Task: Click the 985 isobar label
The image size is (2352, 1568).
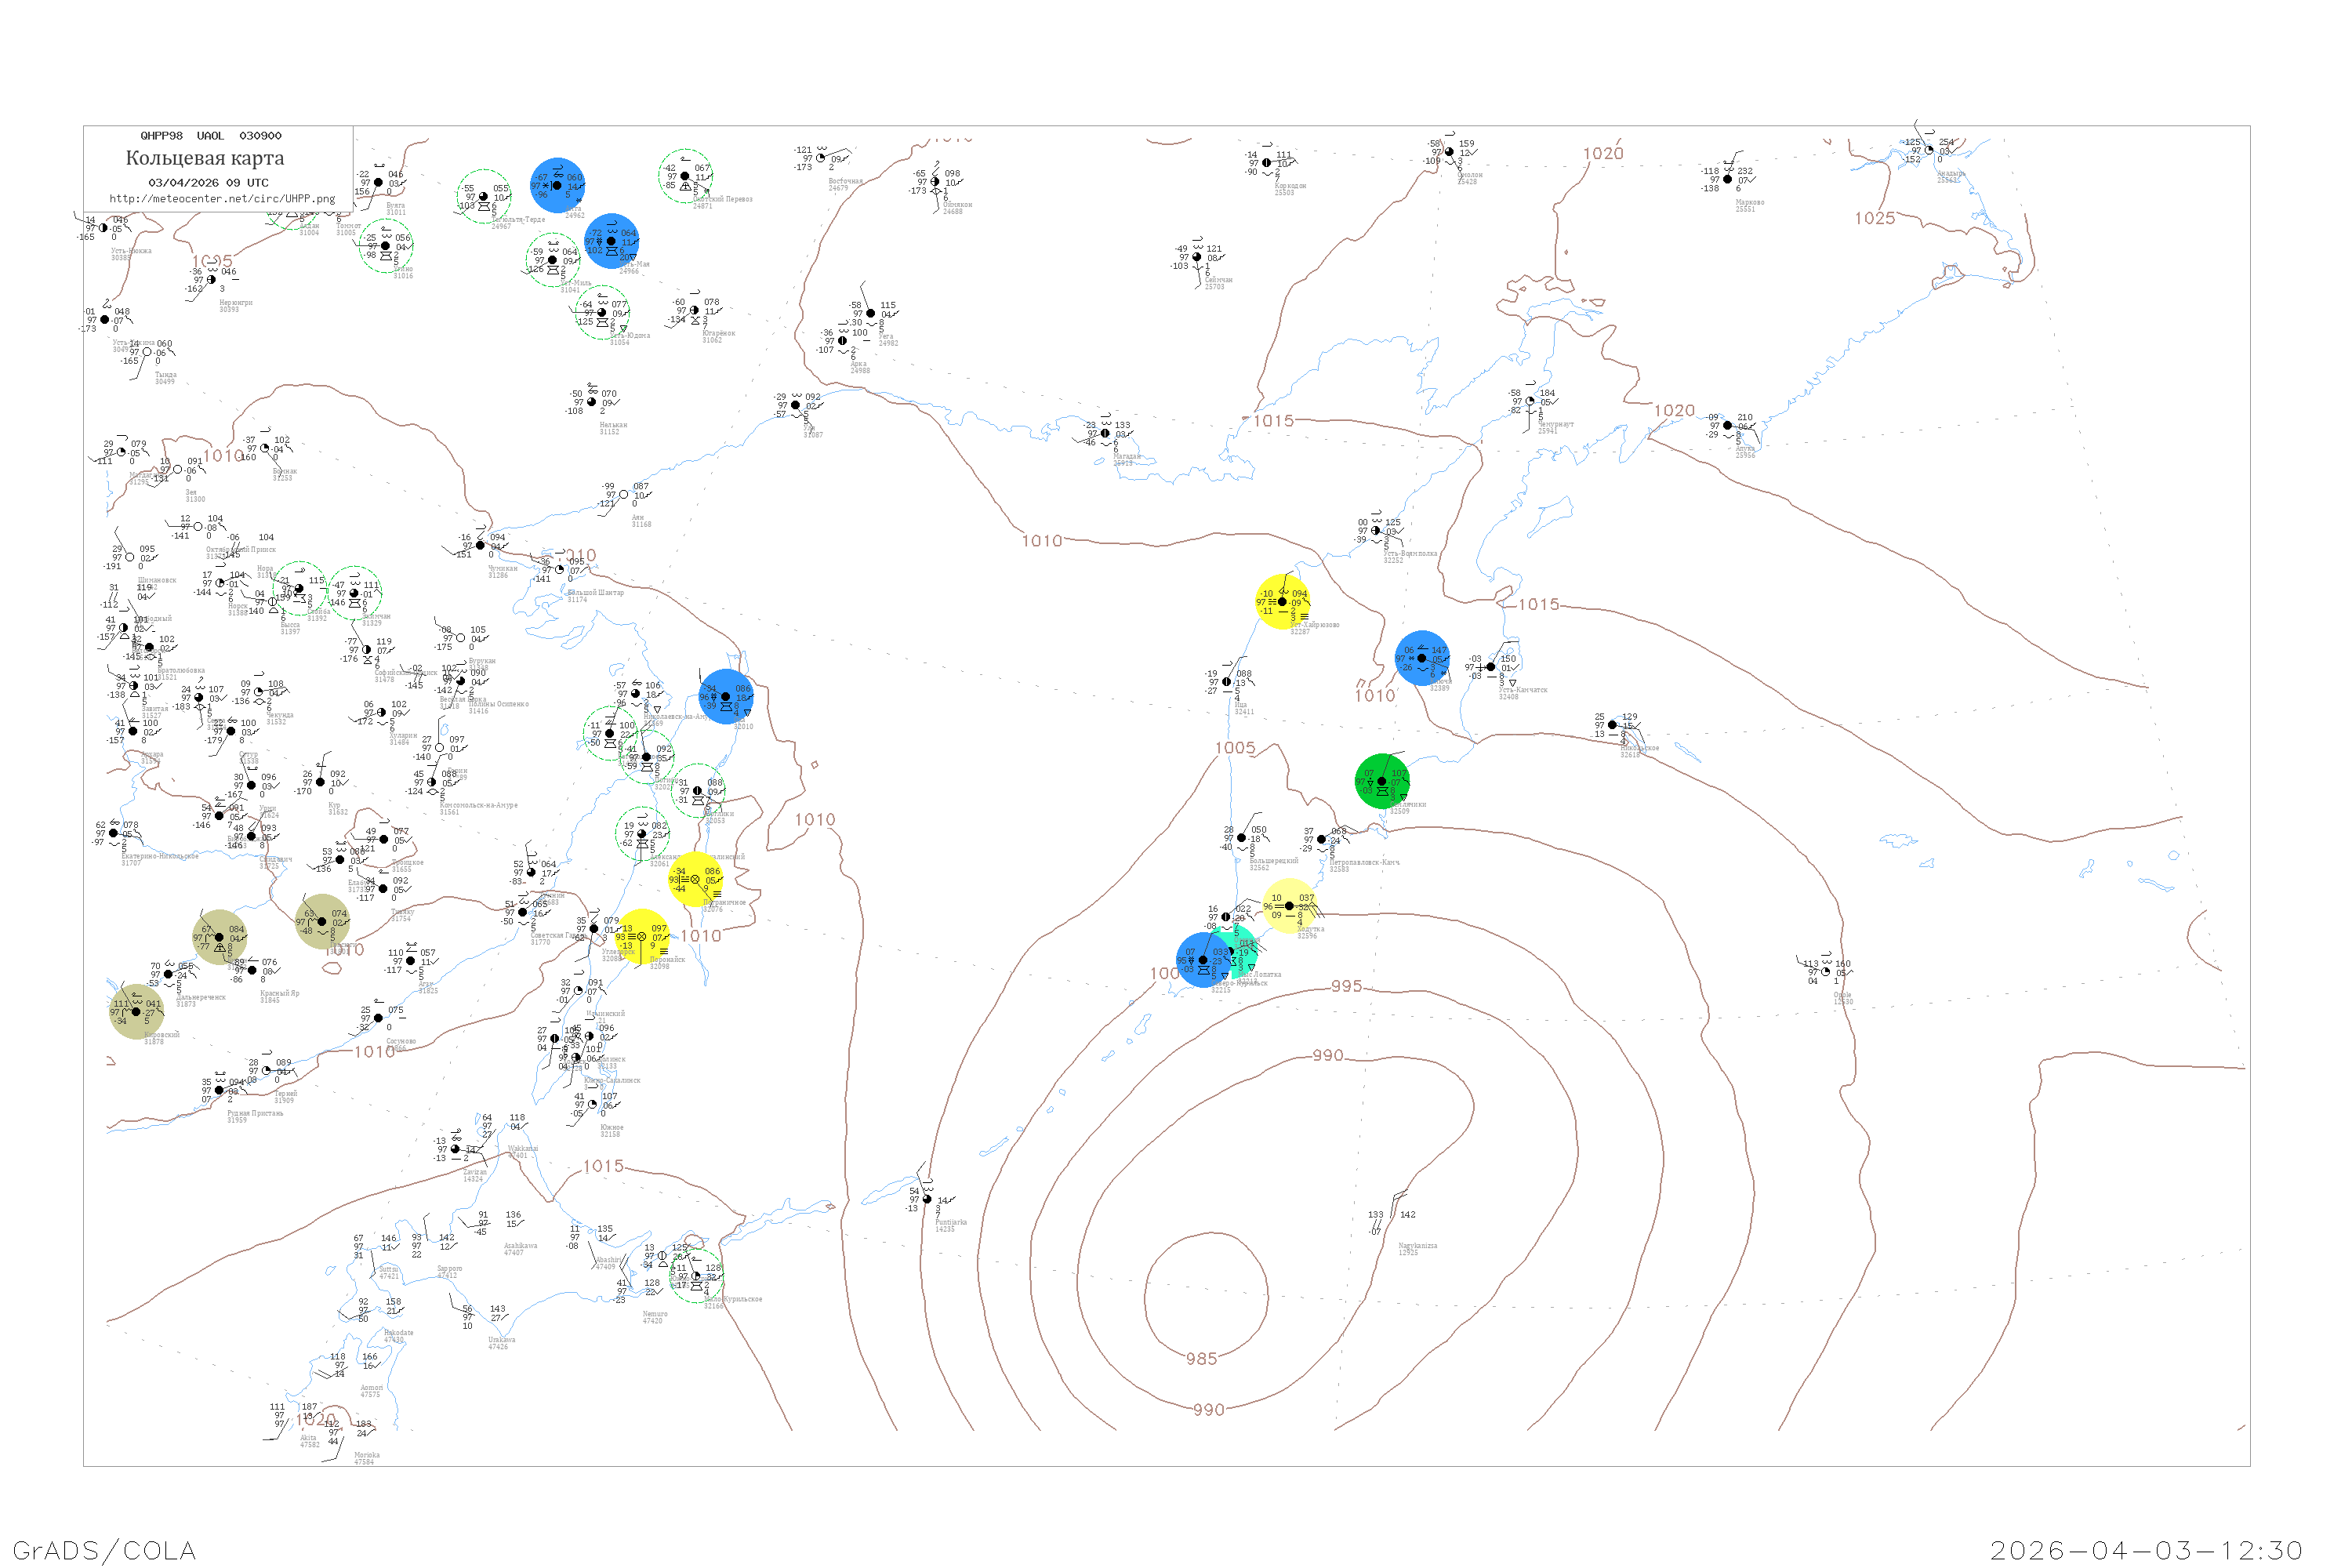Action: [x=1201, y=1359]
